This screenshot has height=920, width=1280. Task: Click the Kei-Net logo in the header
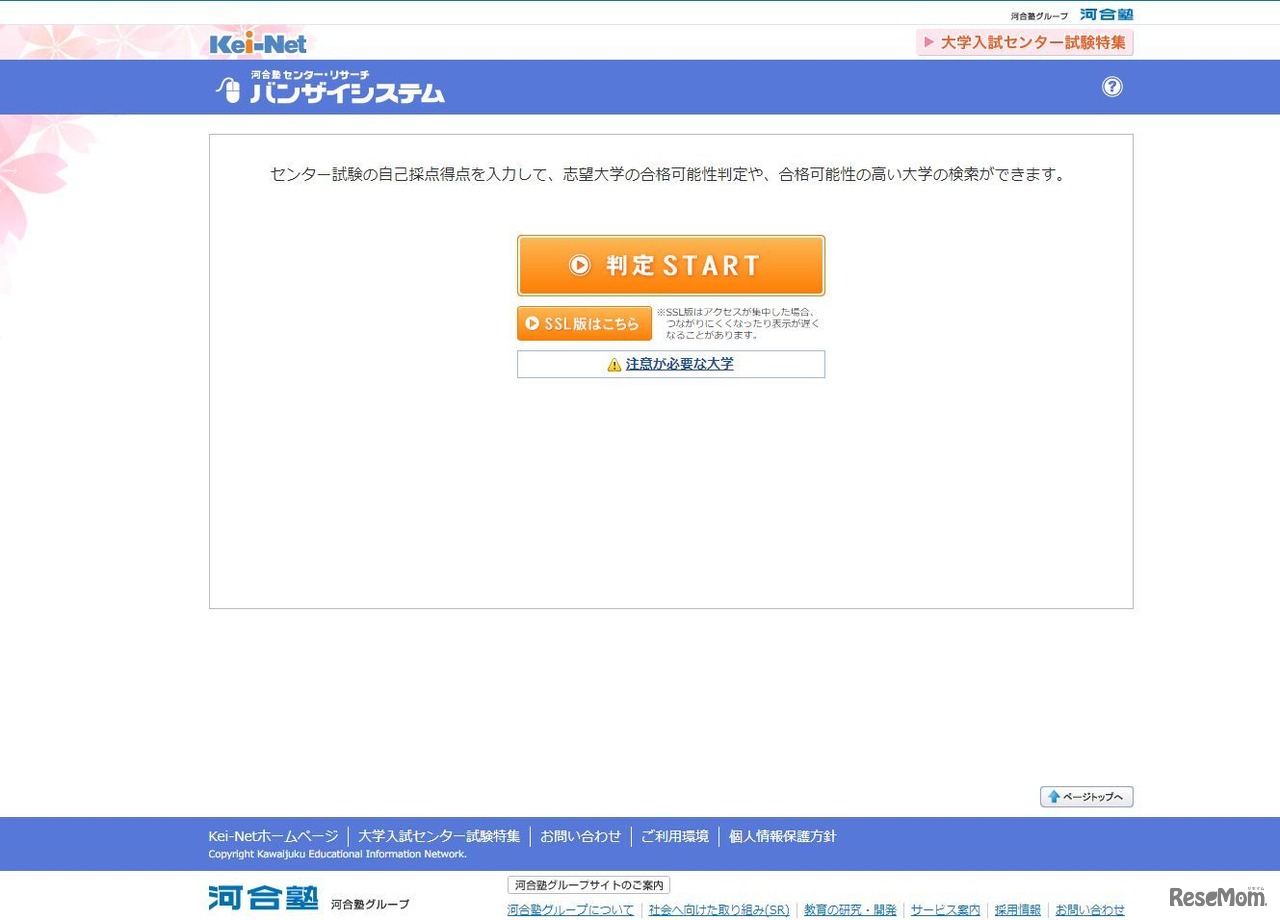pyautogui.click(x=256, y=42)
